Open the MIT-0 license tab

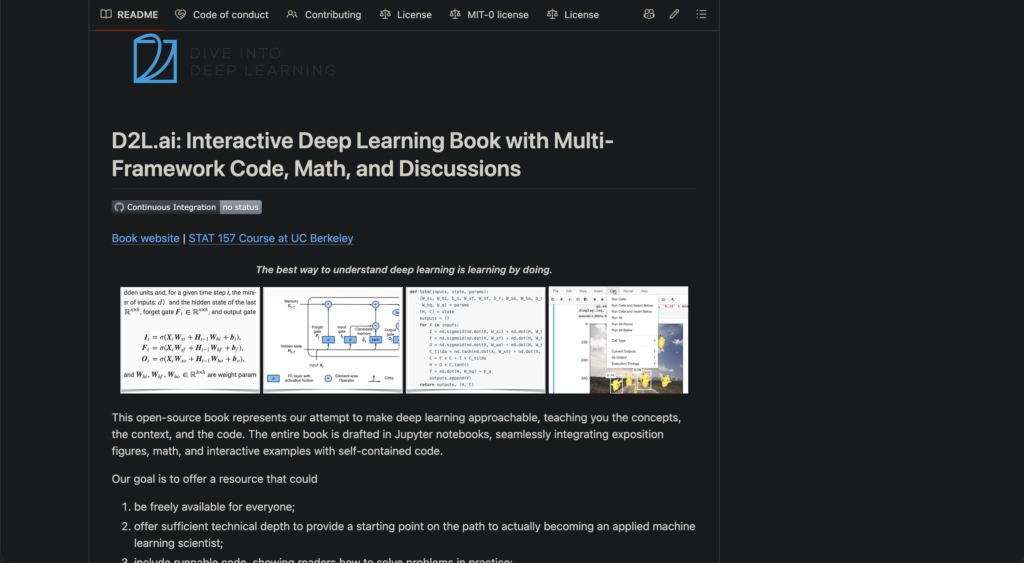click(x=489, y=14)
